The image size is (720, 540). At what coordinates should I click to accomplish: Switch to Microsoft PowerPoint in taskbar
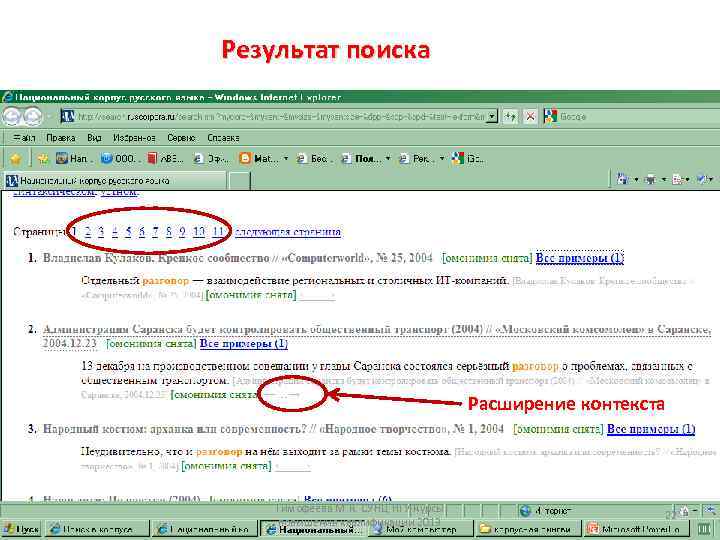click(636, 529)
